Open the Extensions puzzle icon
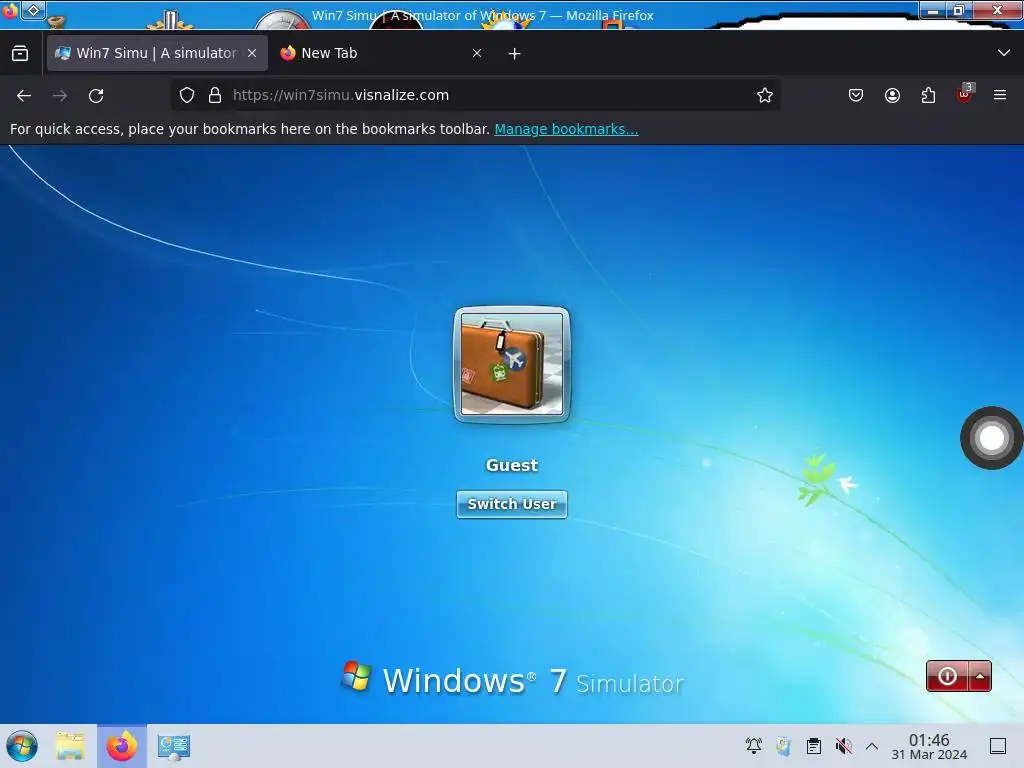 pyautogui.click(x=928, y=95)
